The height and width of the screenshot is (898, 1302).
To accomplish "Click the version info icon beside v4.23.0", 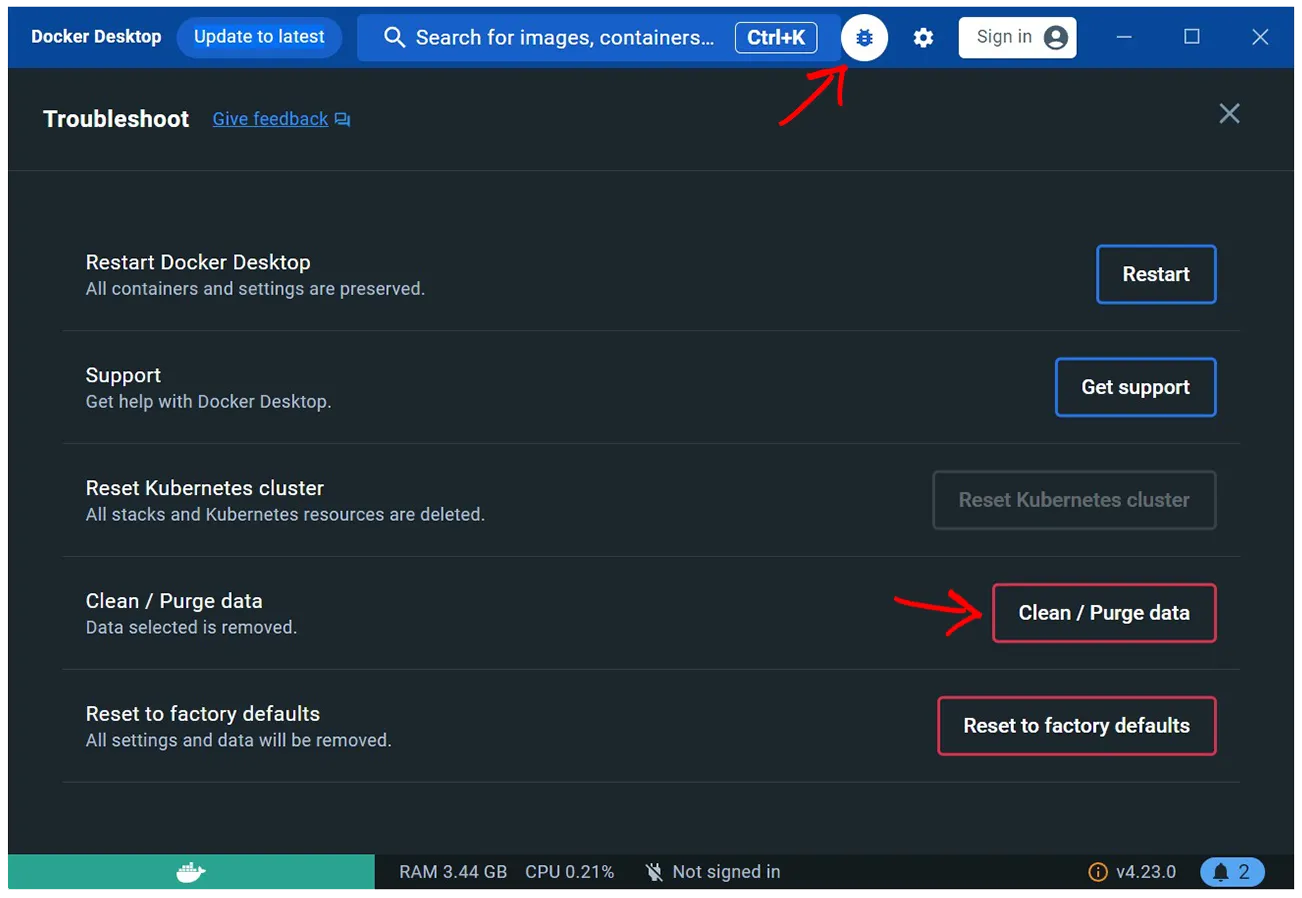I will coord(1097,872).
